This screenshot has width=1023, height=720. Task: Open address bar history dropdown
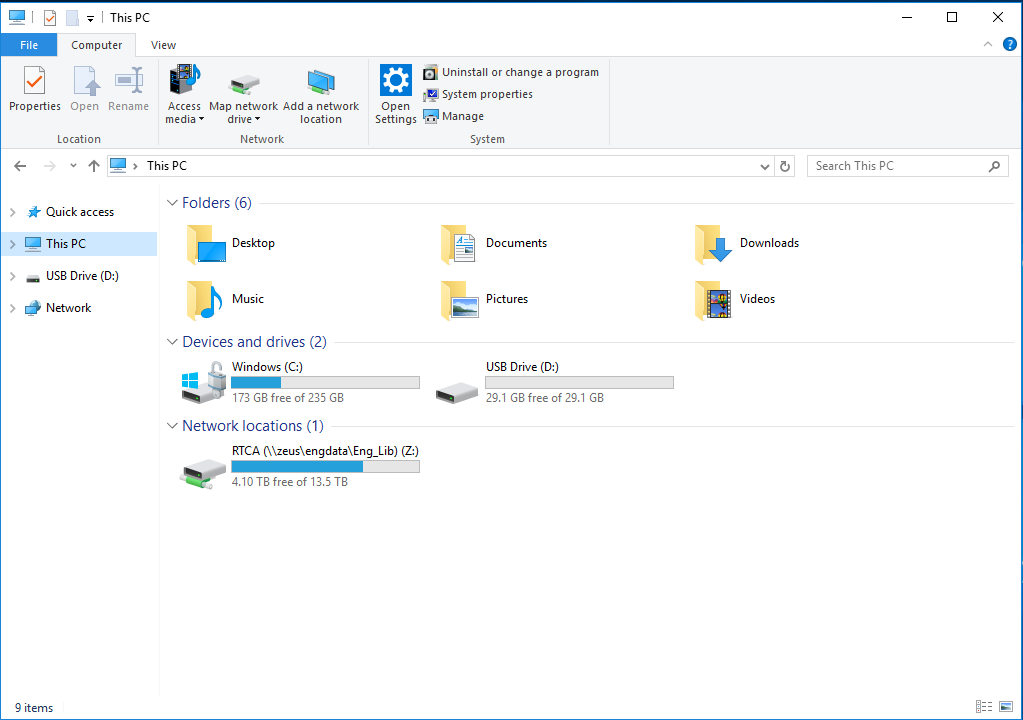point(765,166)
